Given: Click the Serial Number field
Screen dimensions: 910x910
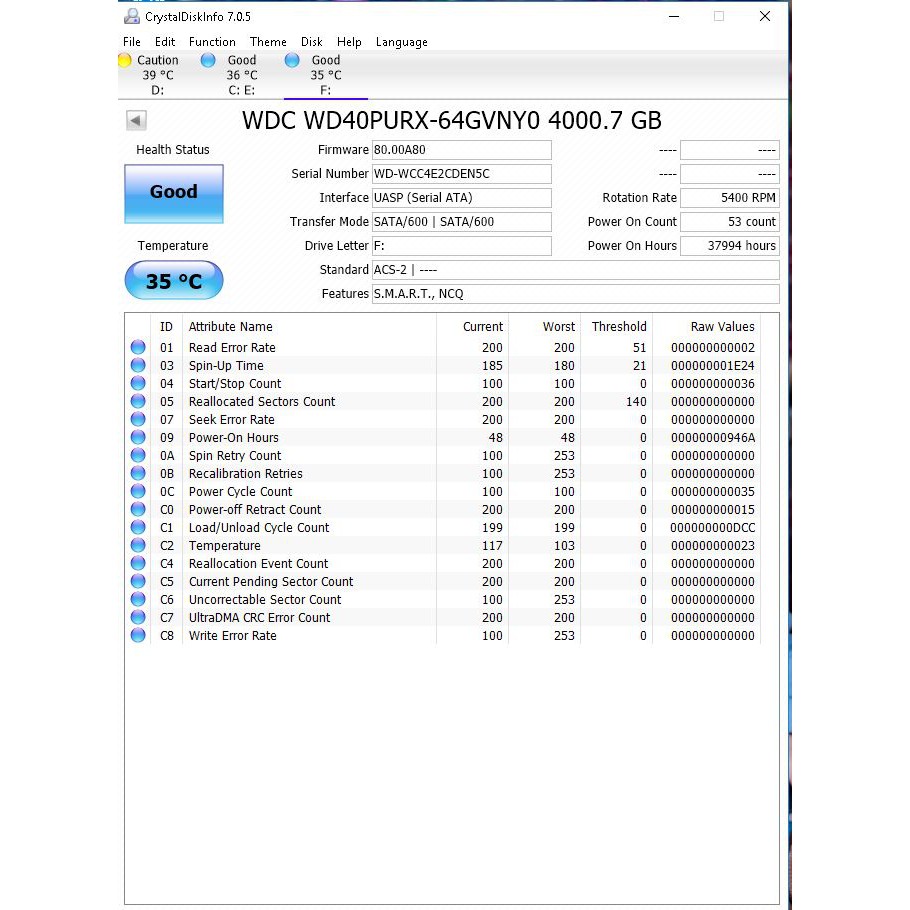Looking at the screenshot, I should coord(461,173).
